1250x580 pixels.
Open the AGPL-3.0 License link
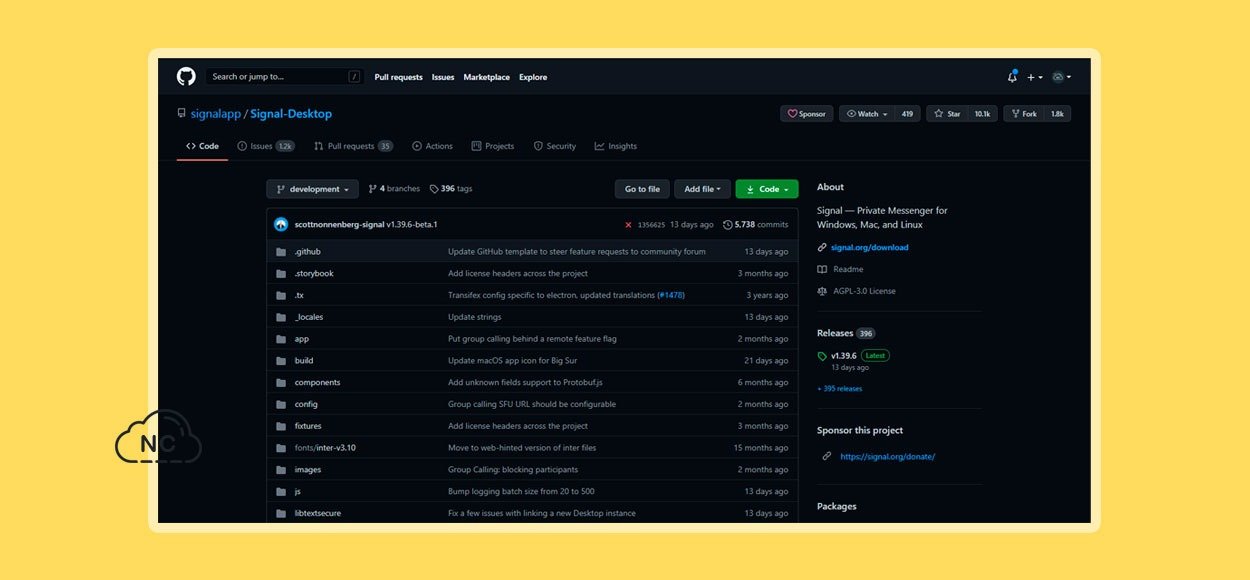point(864,291)
